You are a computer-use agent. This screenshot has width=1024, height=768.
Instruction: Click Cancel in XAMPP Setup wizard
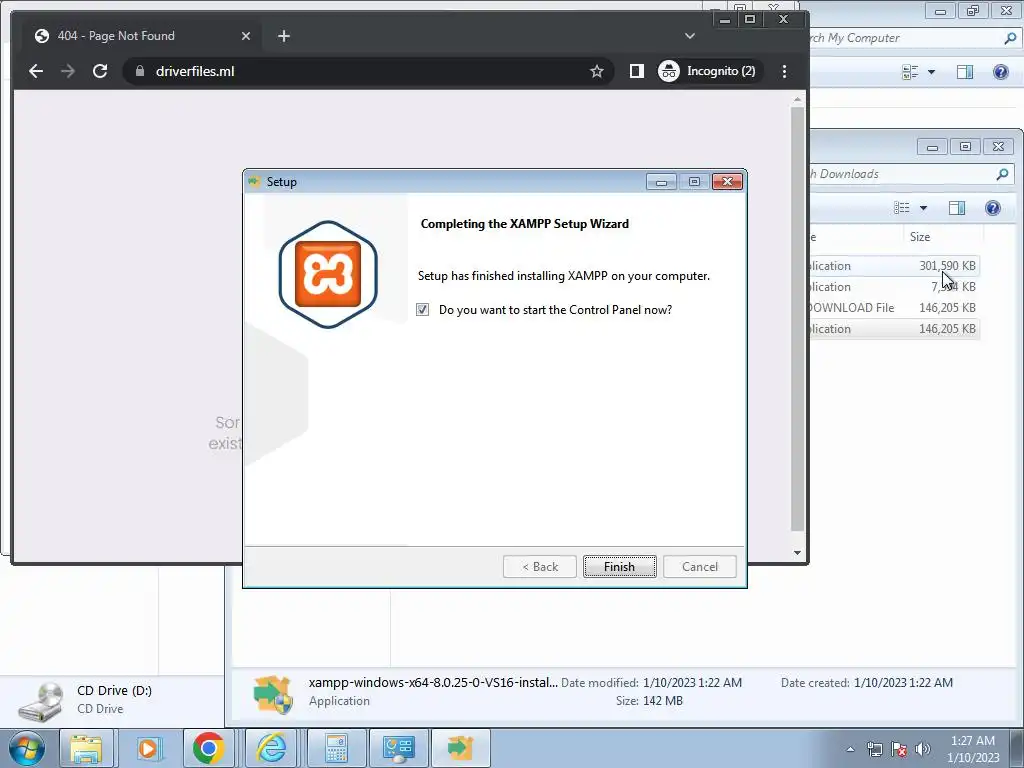(x=699, y=566)
